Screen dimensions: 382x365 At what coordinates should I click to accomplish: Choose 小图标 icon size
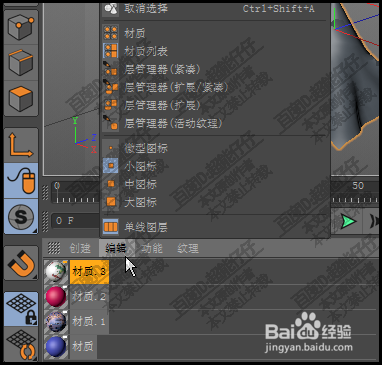tap(215, 166)
